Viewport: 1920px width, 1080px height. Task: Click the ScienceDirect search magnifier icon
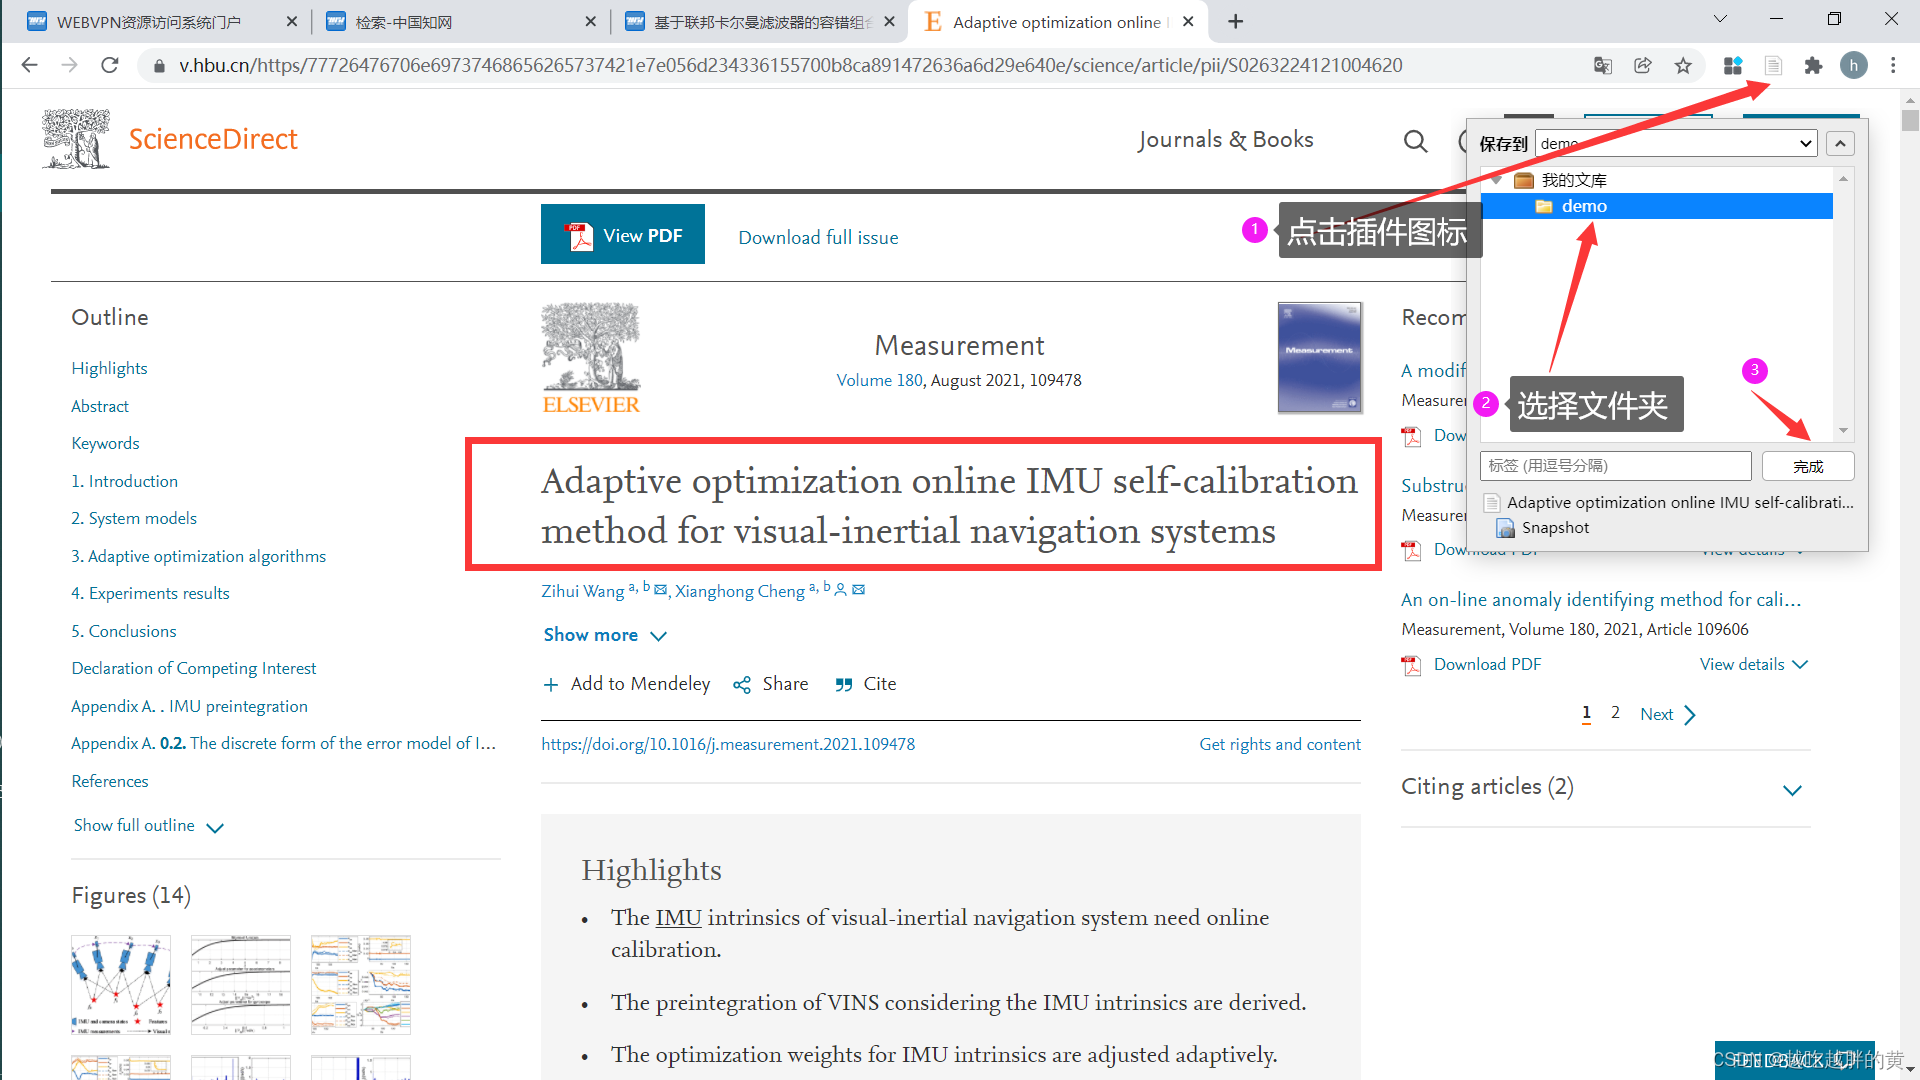pos(1415,141)
